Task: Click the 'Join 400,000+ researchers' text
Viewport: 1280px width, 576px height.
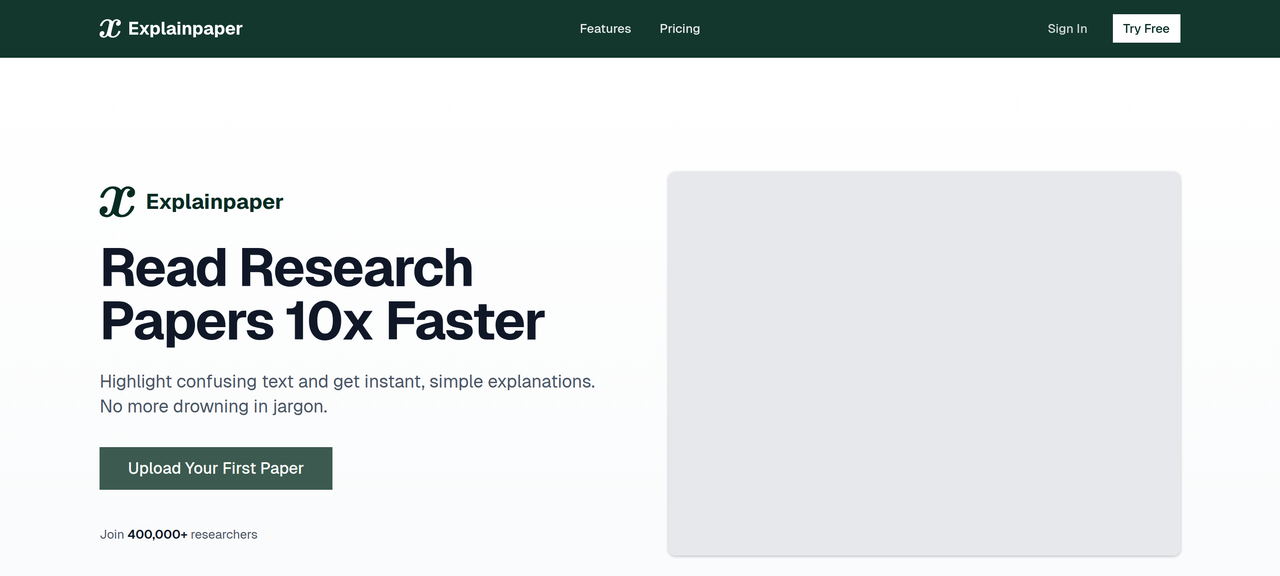Action: coord(179,535)
